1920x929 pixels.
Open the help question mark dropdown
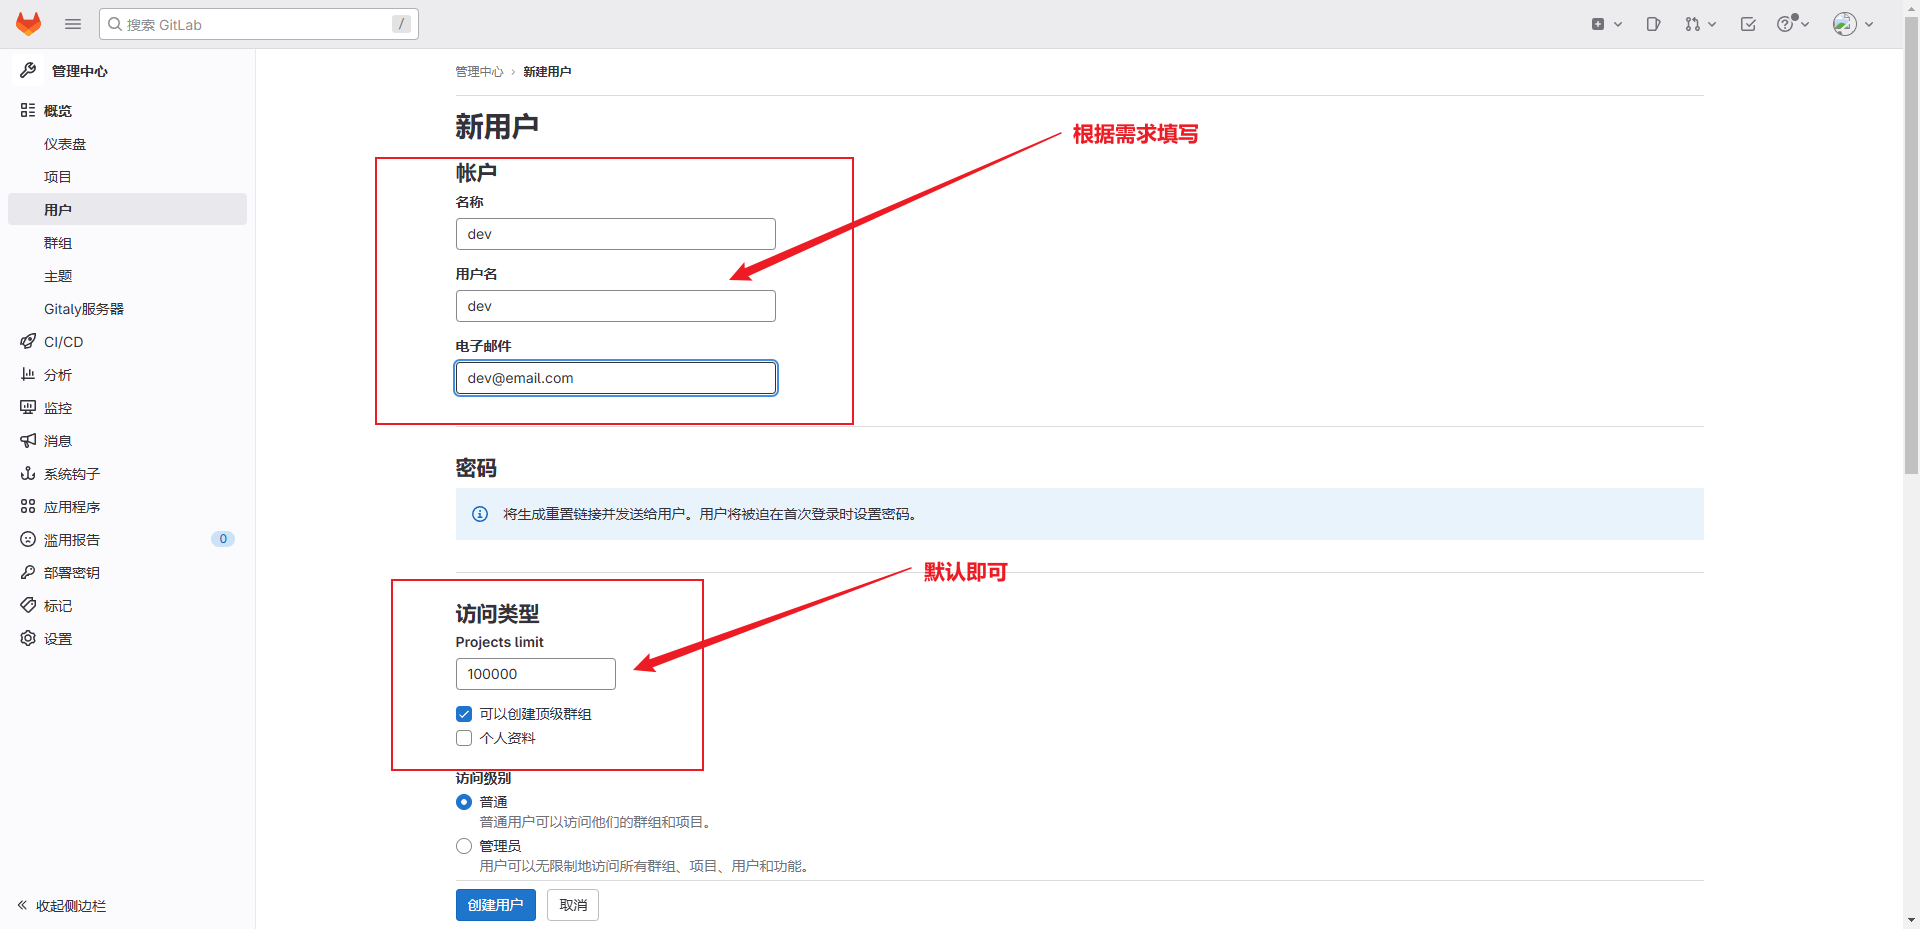click(x=1793, y=24)
